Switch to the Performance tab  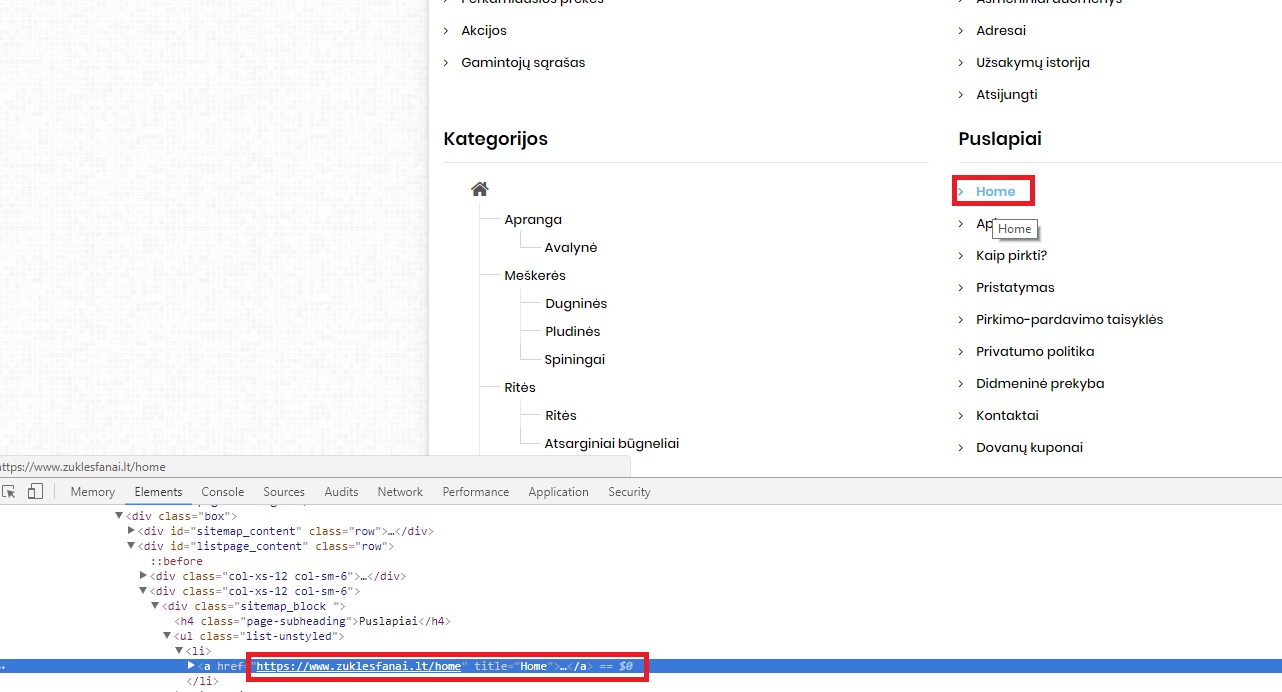(476, 492)
